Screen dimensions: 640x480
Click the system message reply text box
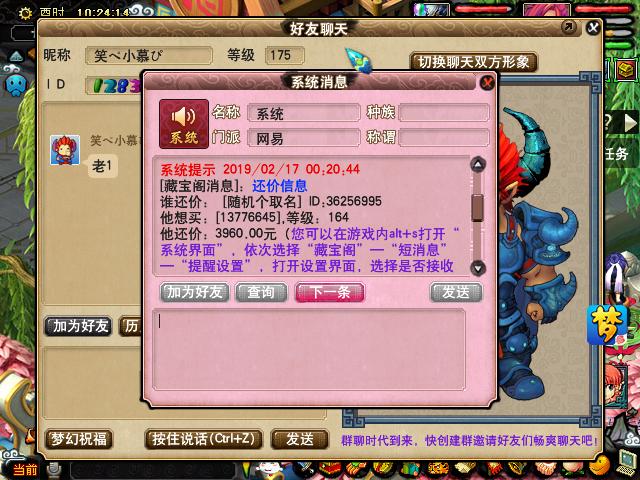coord(309,349)
